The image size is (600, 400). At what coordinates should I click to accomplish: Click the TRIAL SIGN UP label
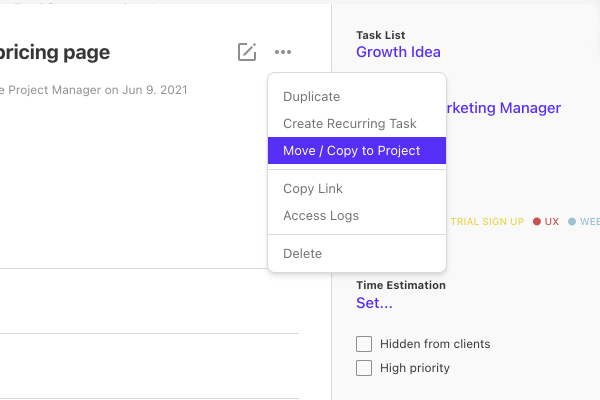click(x=487, y=222)
